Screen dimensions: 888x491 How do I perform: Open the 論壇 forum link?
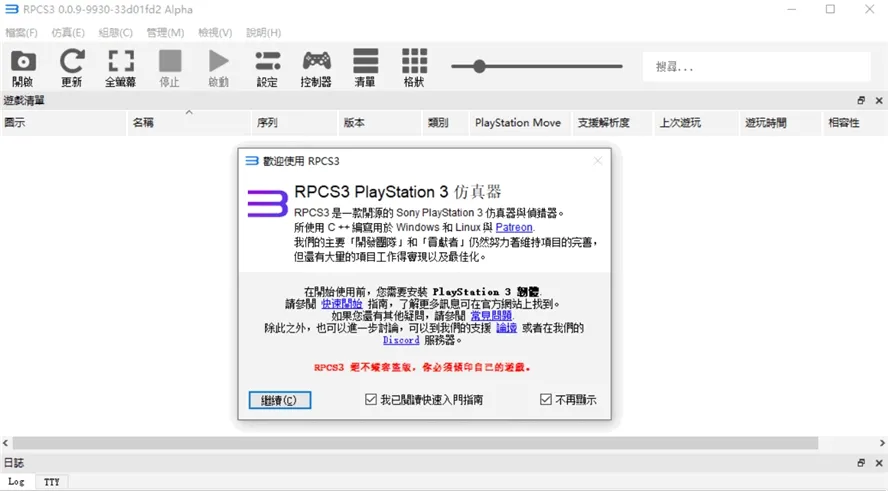pos(506,328)
